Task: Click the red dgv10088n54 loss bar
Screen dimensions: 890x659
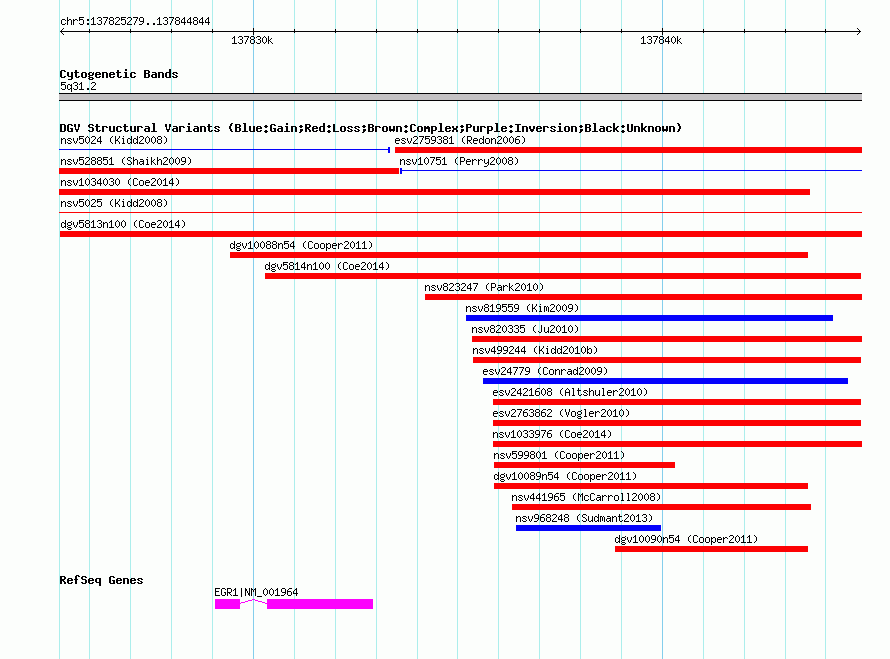Action: pos(519,255)
